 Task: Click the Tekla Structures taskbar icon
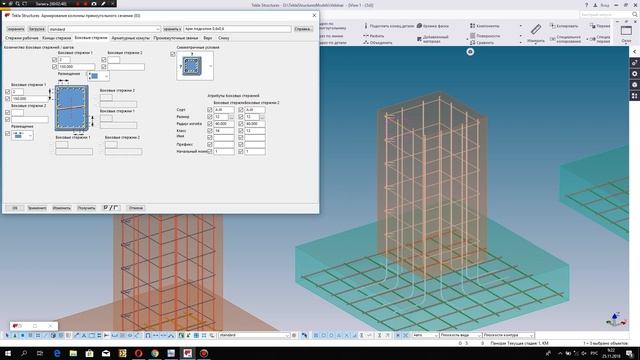click(x=187, y=353)
